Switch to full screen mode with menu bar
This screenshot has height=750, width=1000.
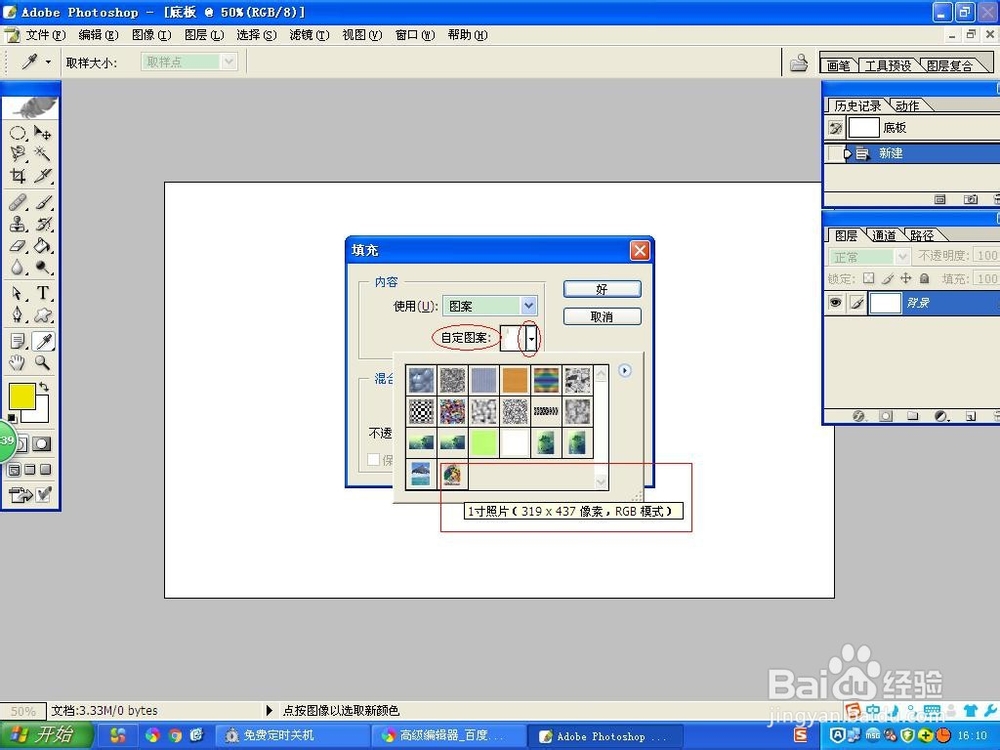29,469
